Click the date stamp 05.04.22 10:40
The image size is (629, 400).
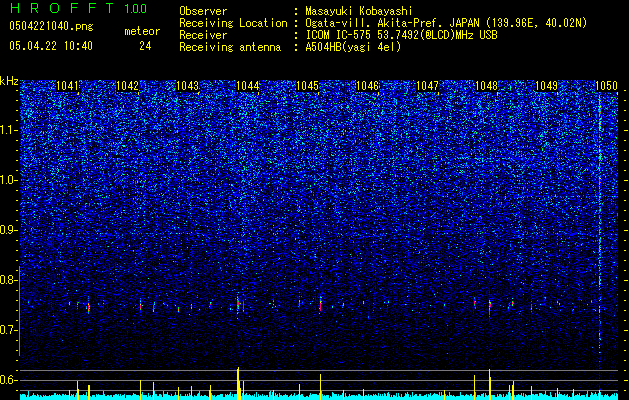coord(51,46)
